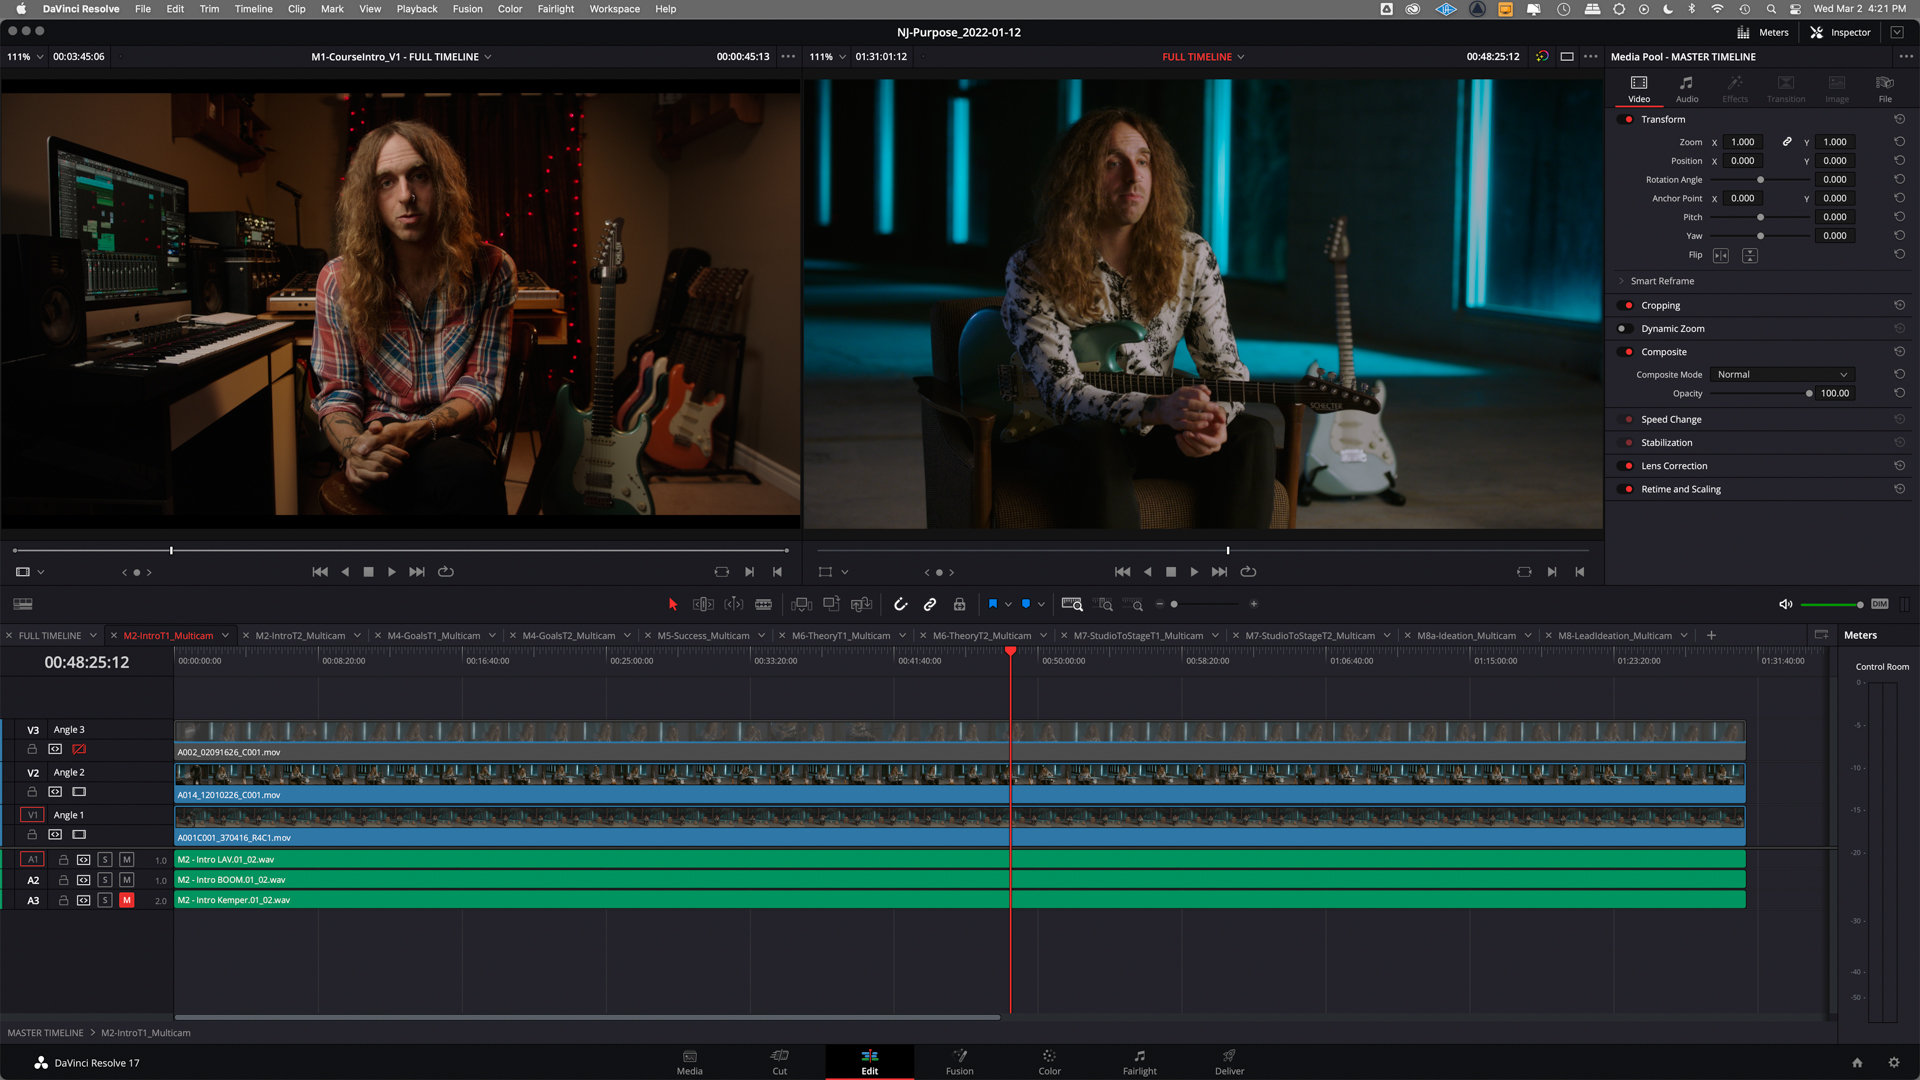Unmute audio track A3
1920x1080 pixels.
127,901
